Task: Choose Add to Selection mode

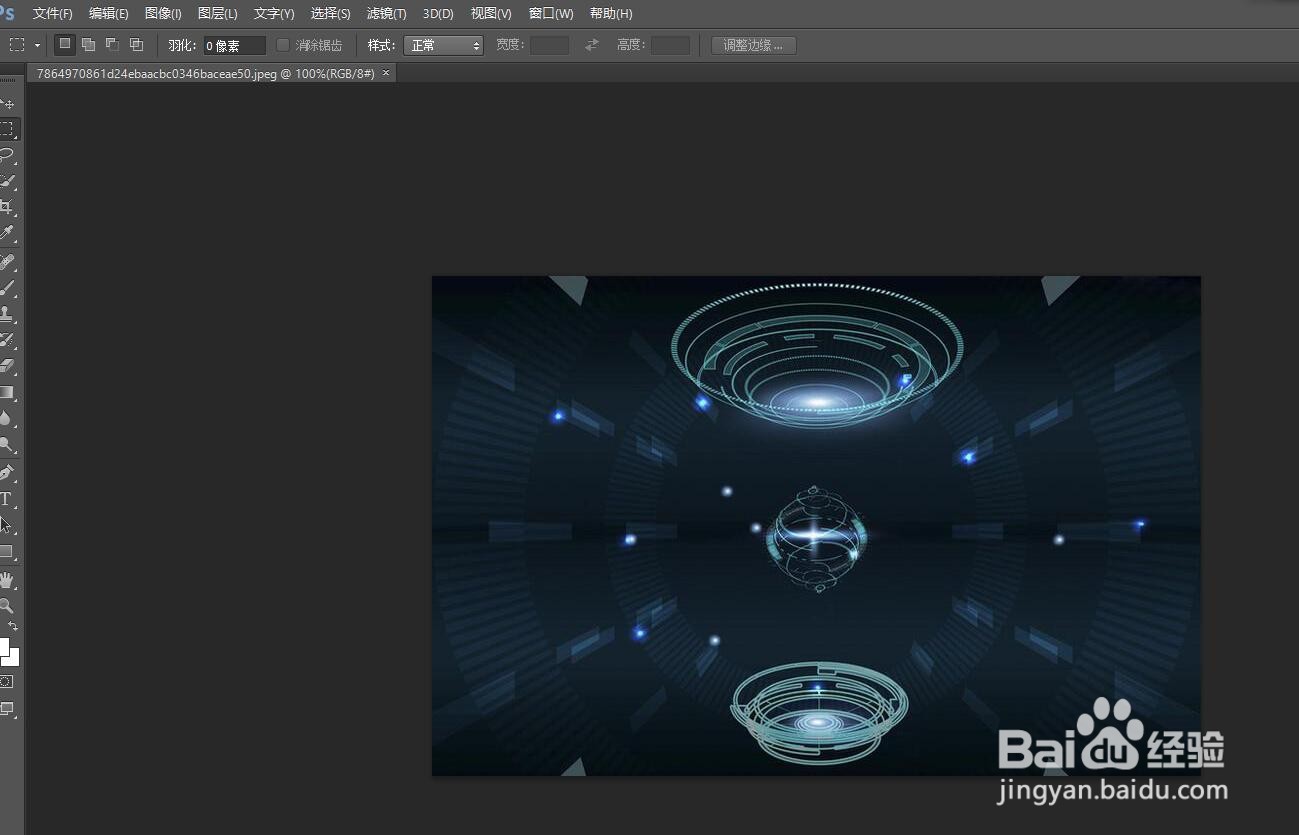Action: click(88, 44)
